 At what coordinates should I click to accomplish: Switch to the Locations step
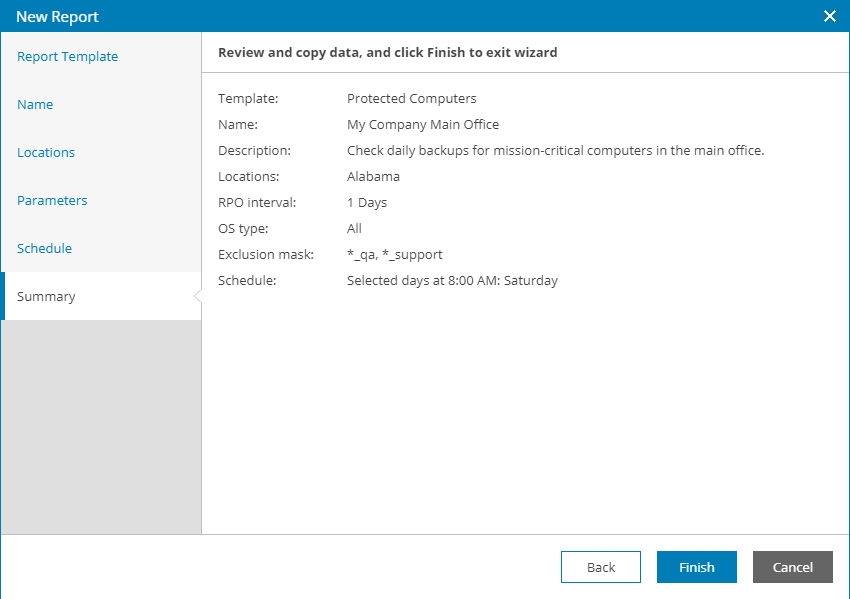pyautogui.click(x=46, y=153)
